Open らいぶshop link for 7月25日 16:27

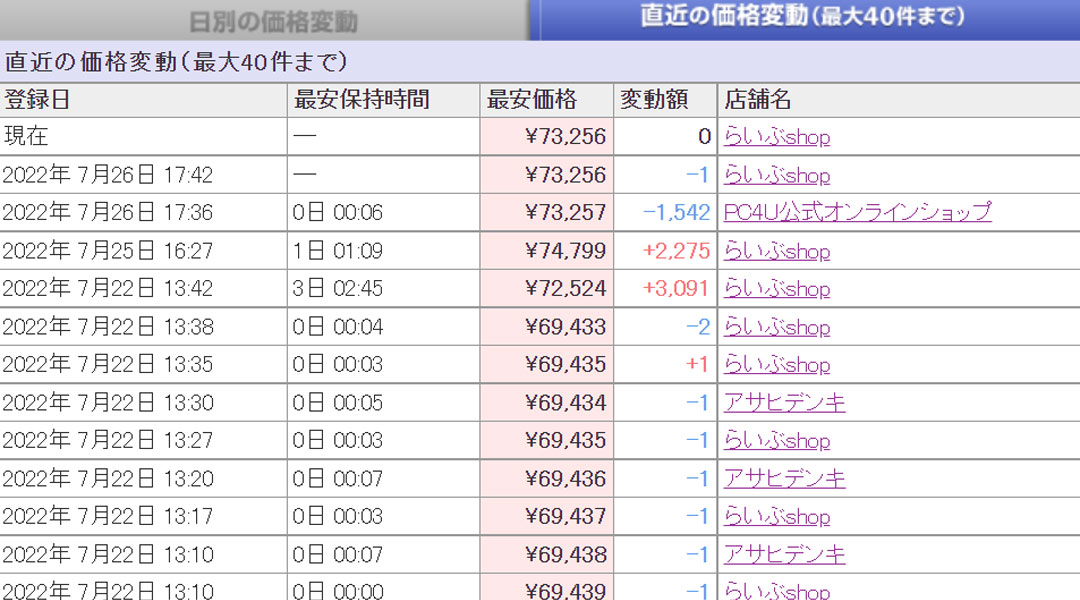776,251
